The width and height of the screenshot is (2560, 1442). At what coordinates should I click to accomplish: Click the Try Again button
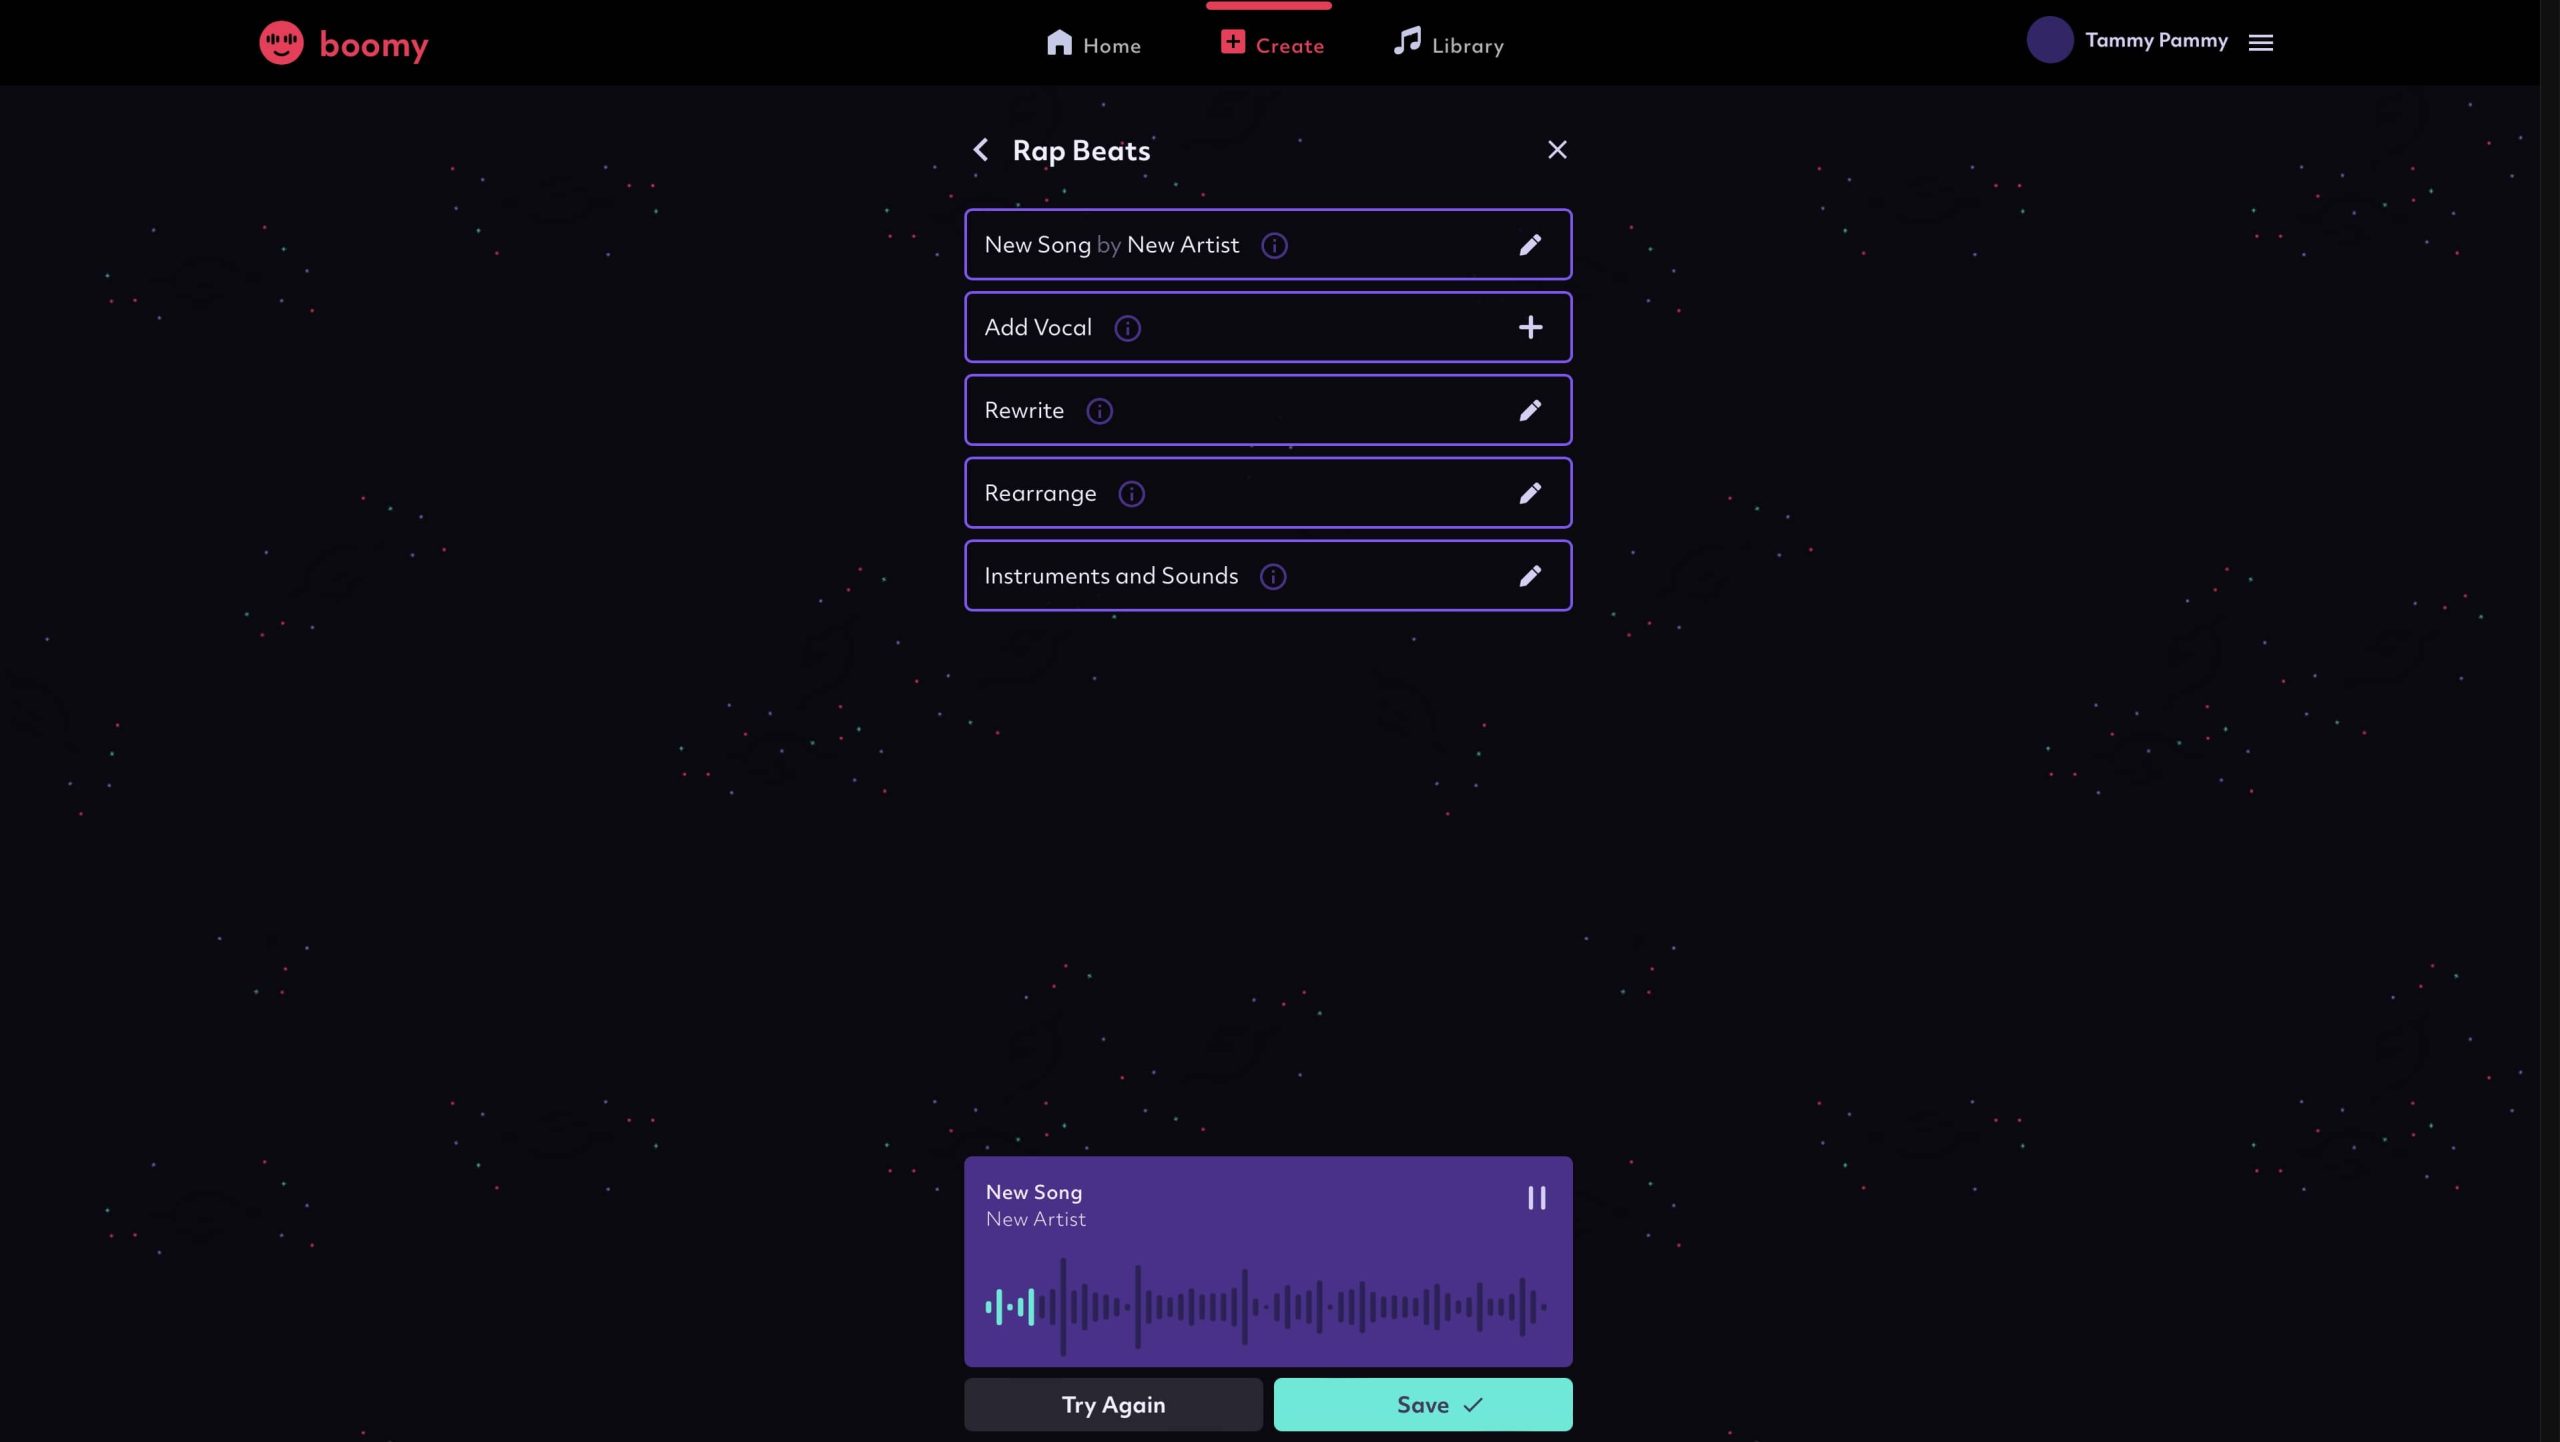[1113, 1405]
